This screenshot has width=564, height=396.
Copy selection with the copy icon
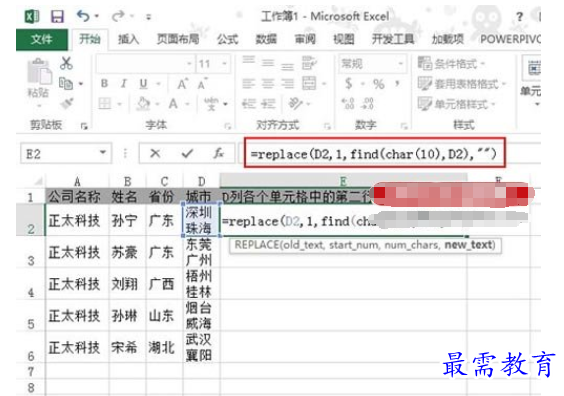(66, 83)
